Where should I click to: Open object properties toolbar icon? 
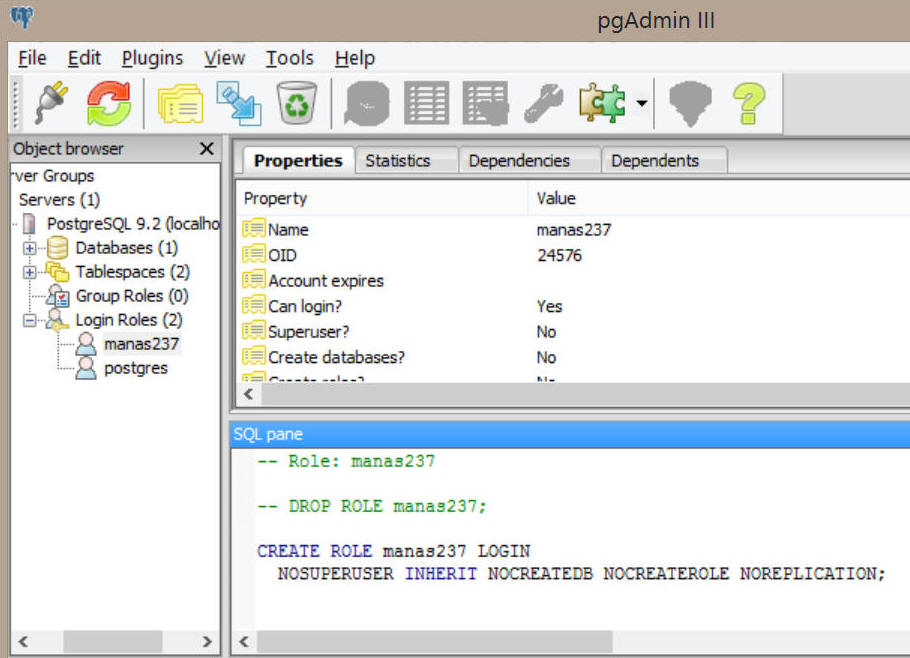coord(180,103)
